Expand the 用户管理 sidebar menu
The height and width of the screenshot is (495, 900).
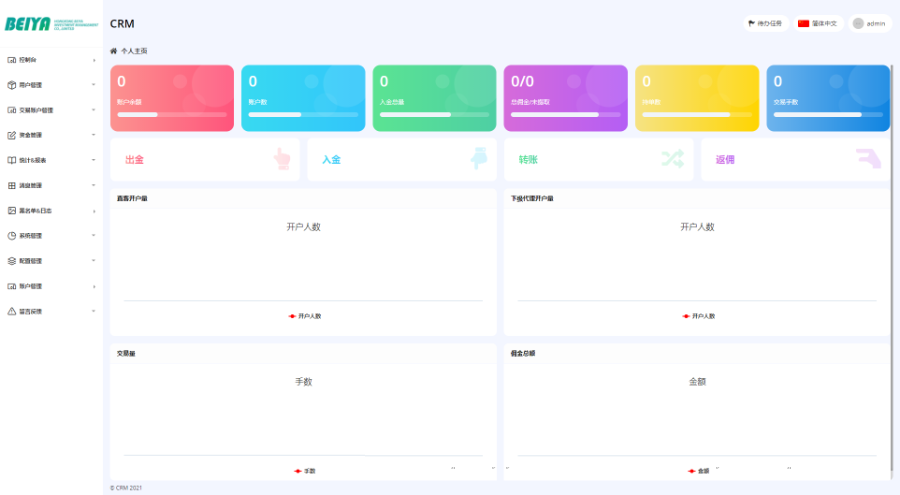pyautogui.click(x=50, y=85)
